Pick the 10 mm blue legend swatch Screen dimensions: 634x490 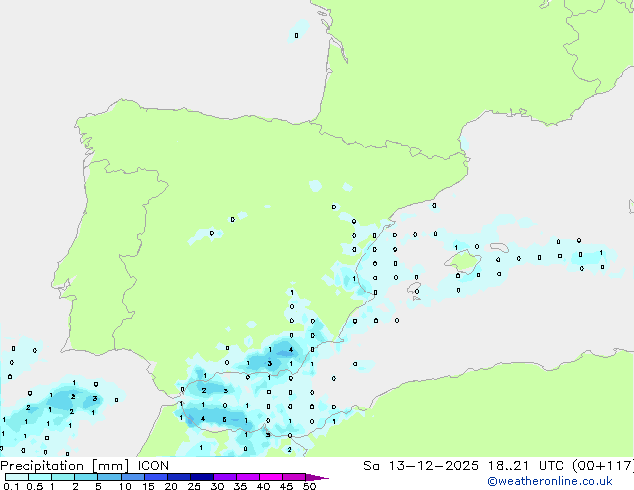[132, 477]
